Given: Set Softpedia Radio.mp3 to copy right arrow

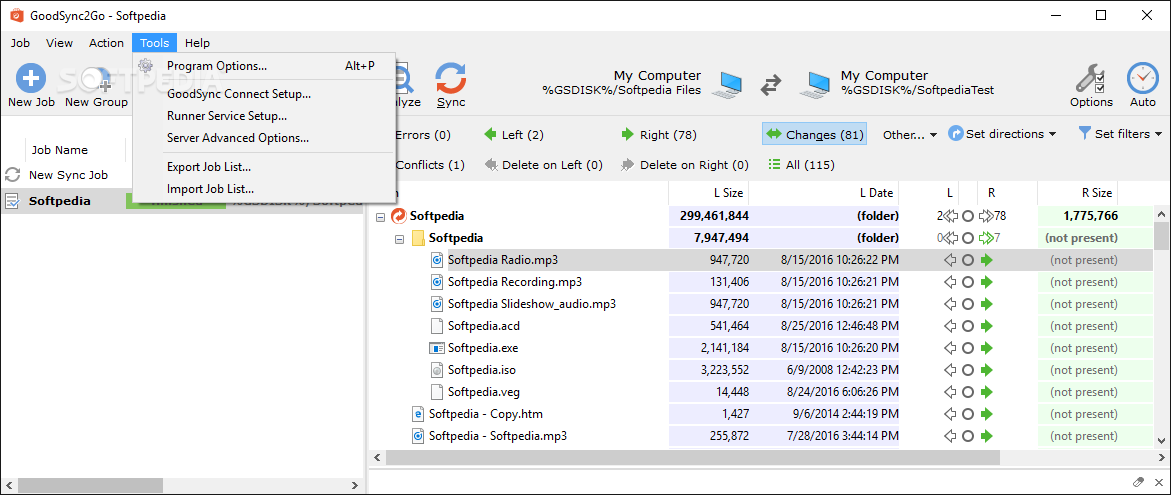Looking at the screenshot, I should click(x=987, y=261).
